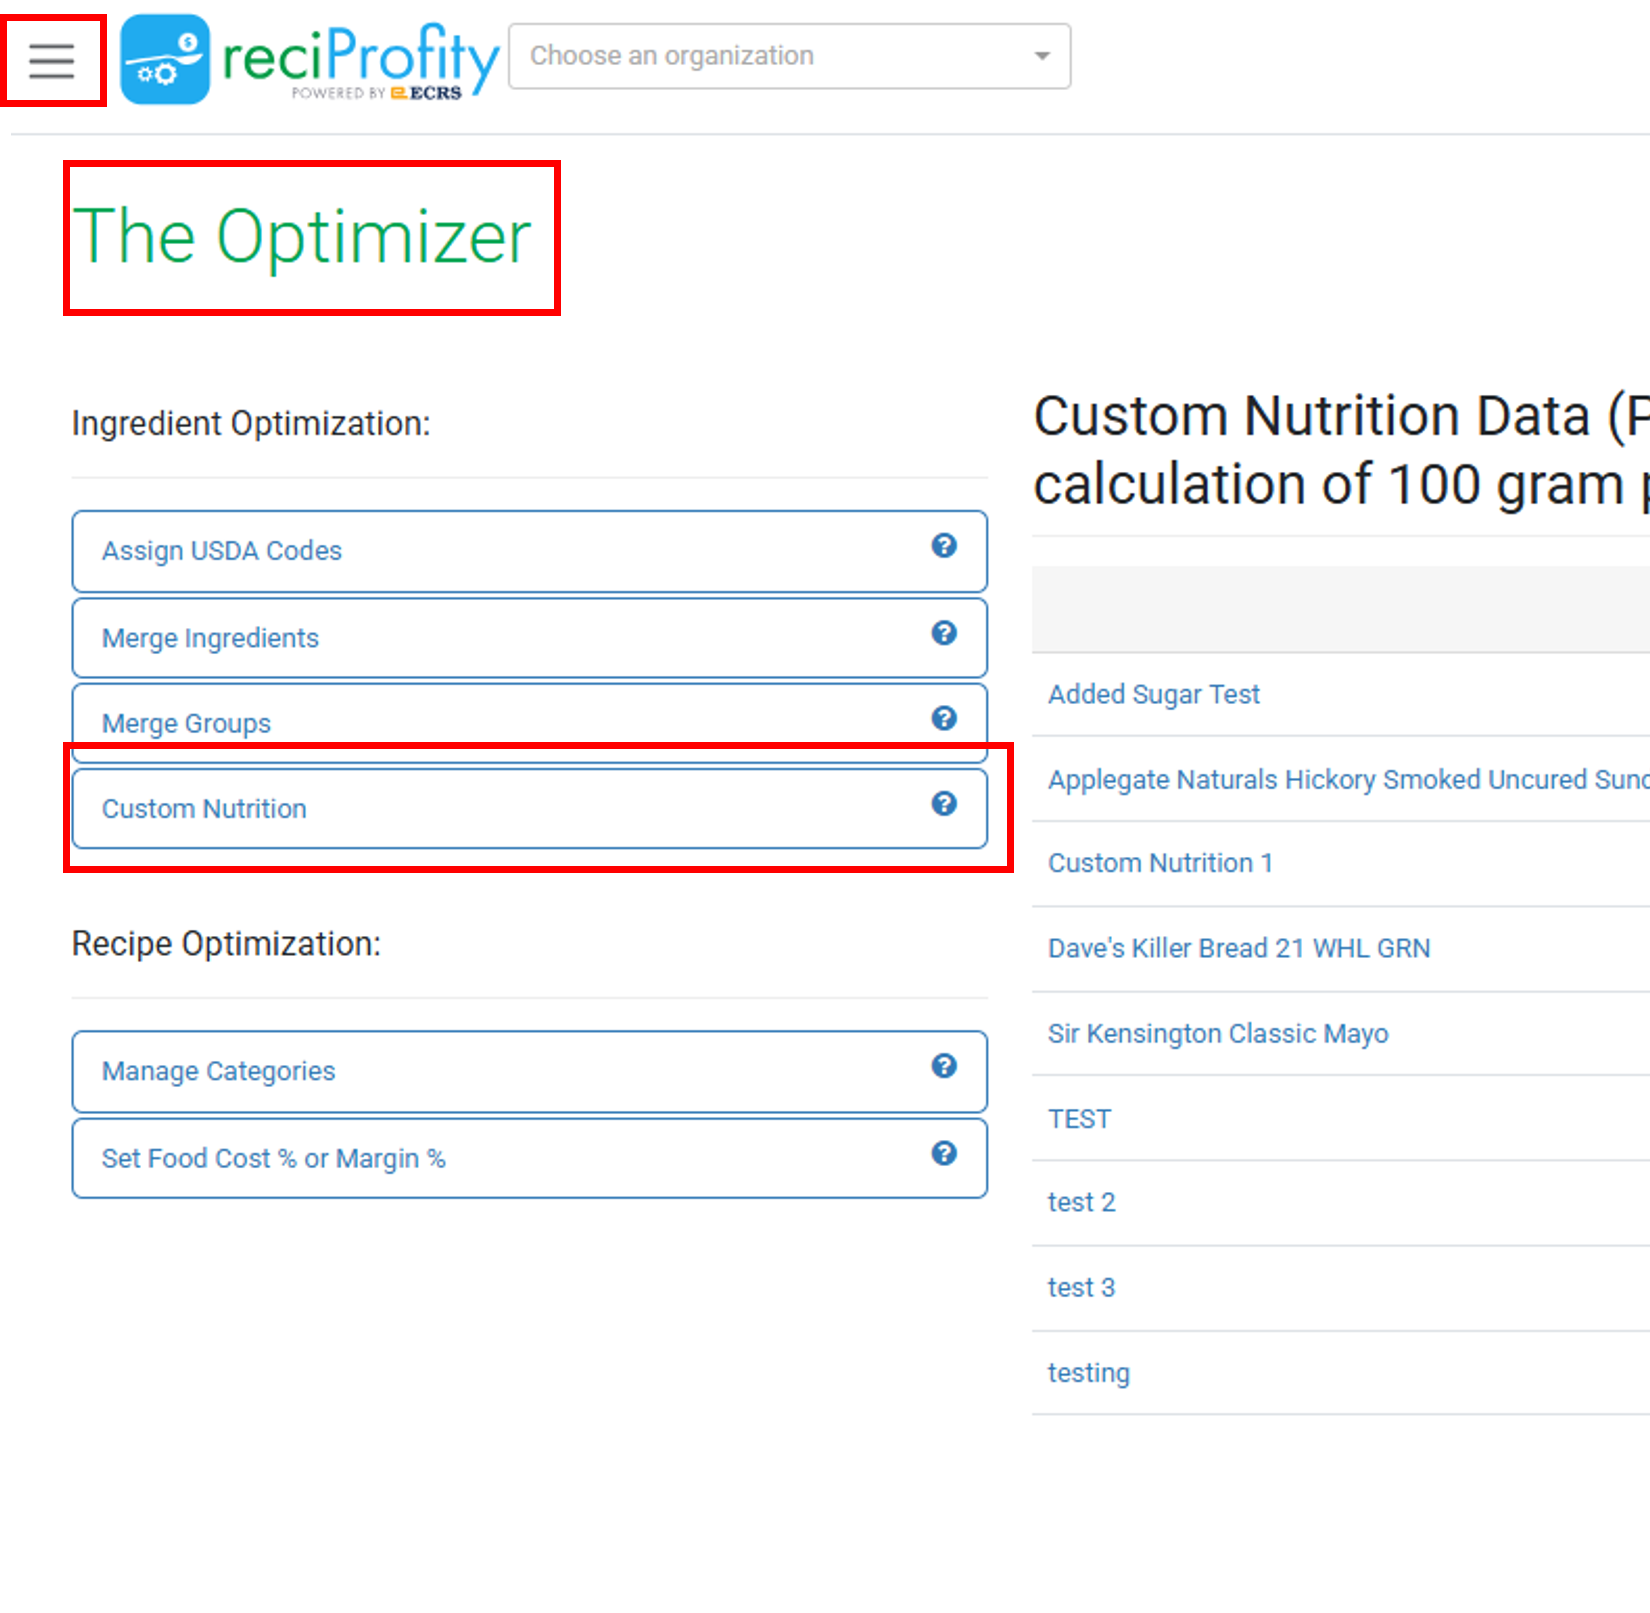Screen dimensions: 1650x1613
Task: Open the Sir Kensington Classic Mayo record
Action: coord(1218,1033)
